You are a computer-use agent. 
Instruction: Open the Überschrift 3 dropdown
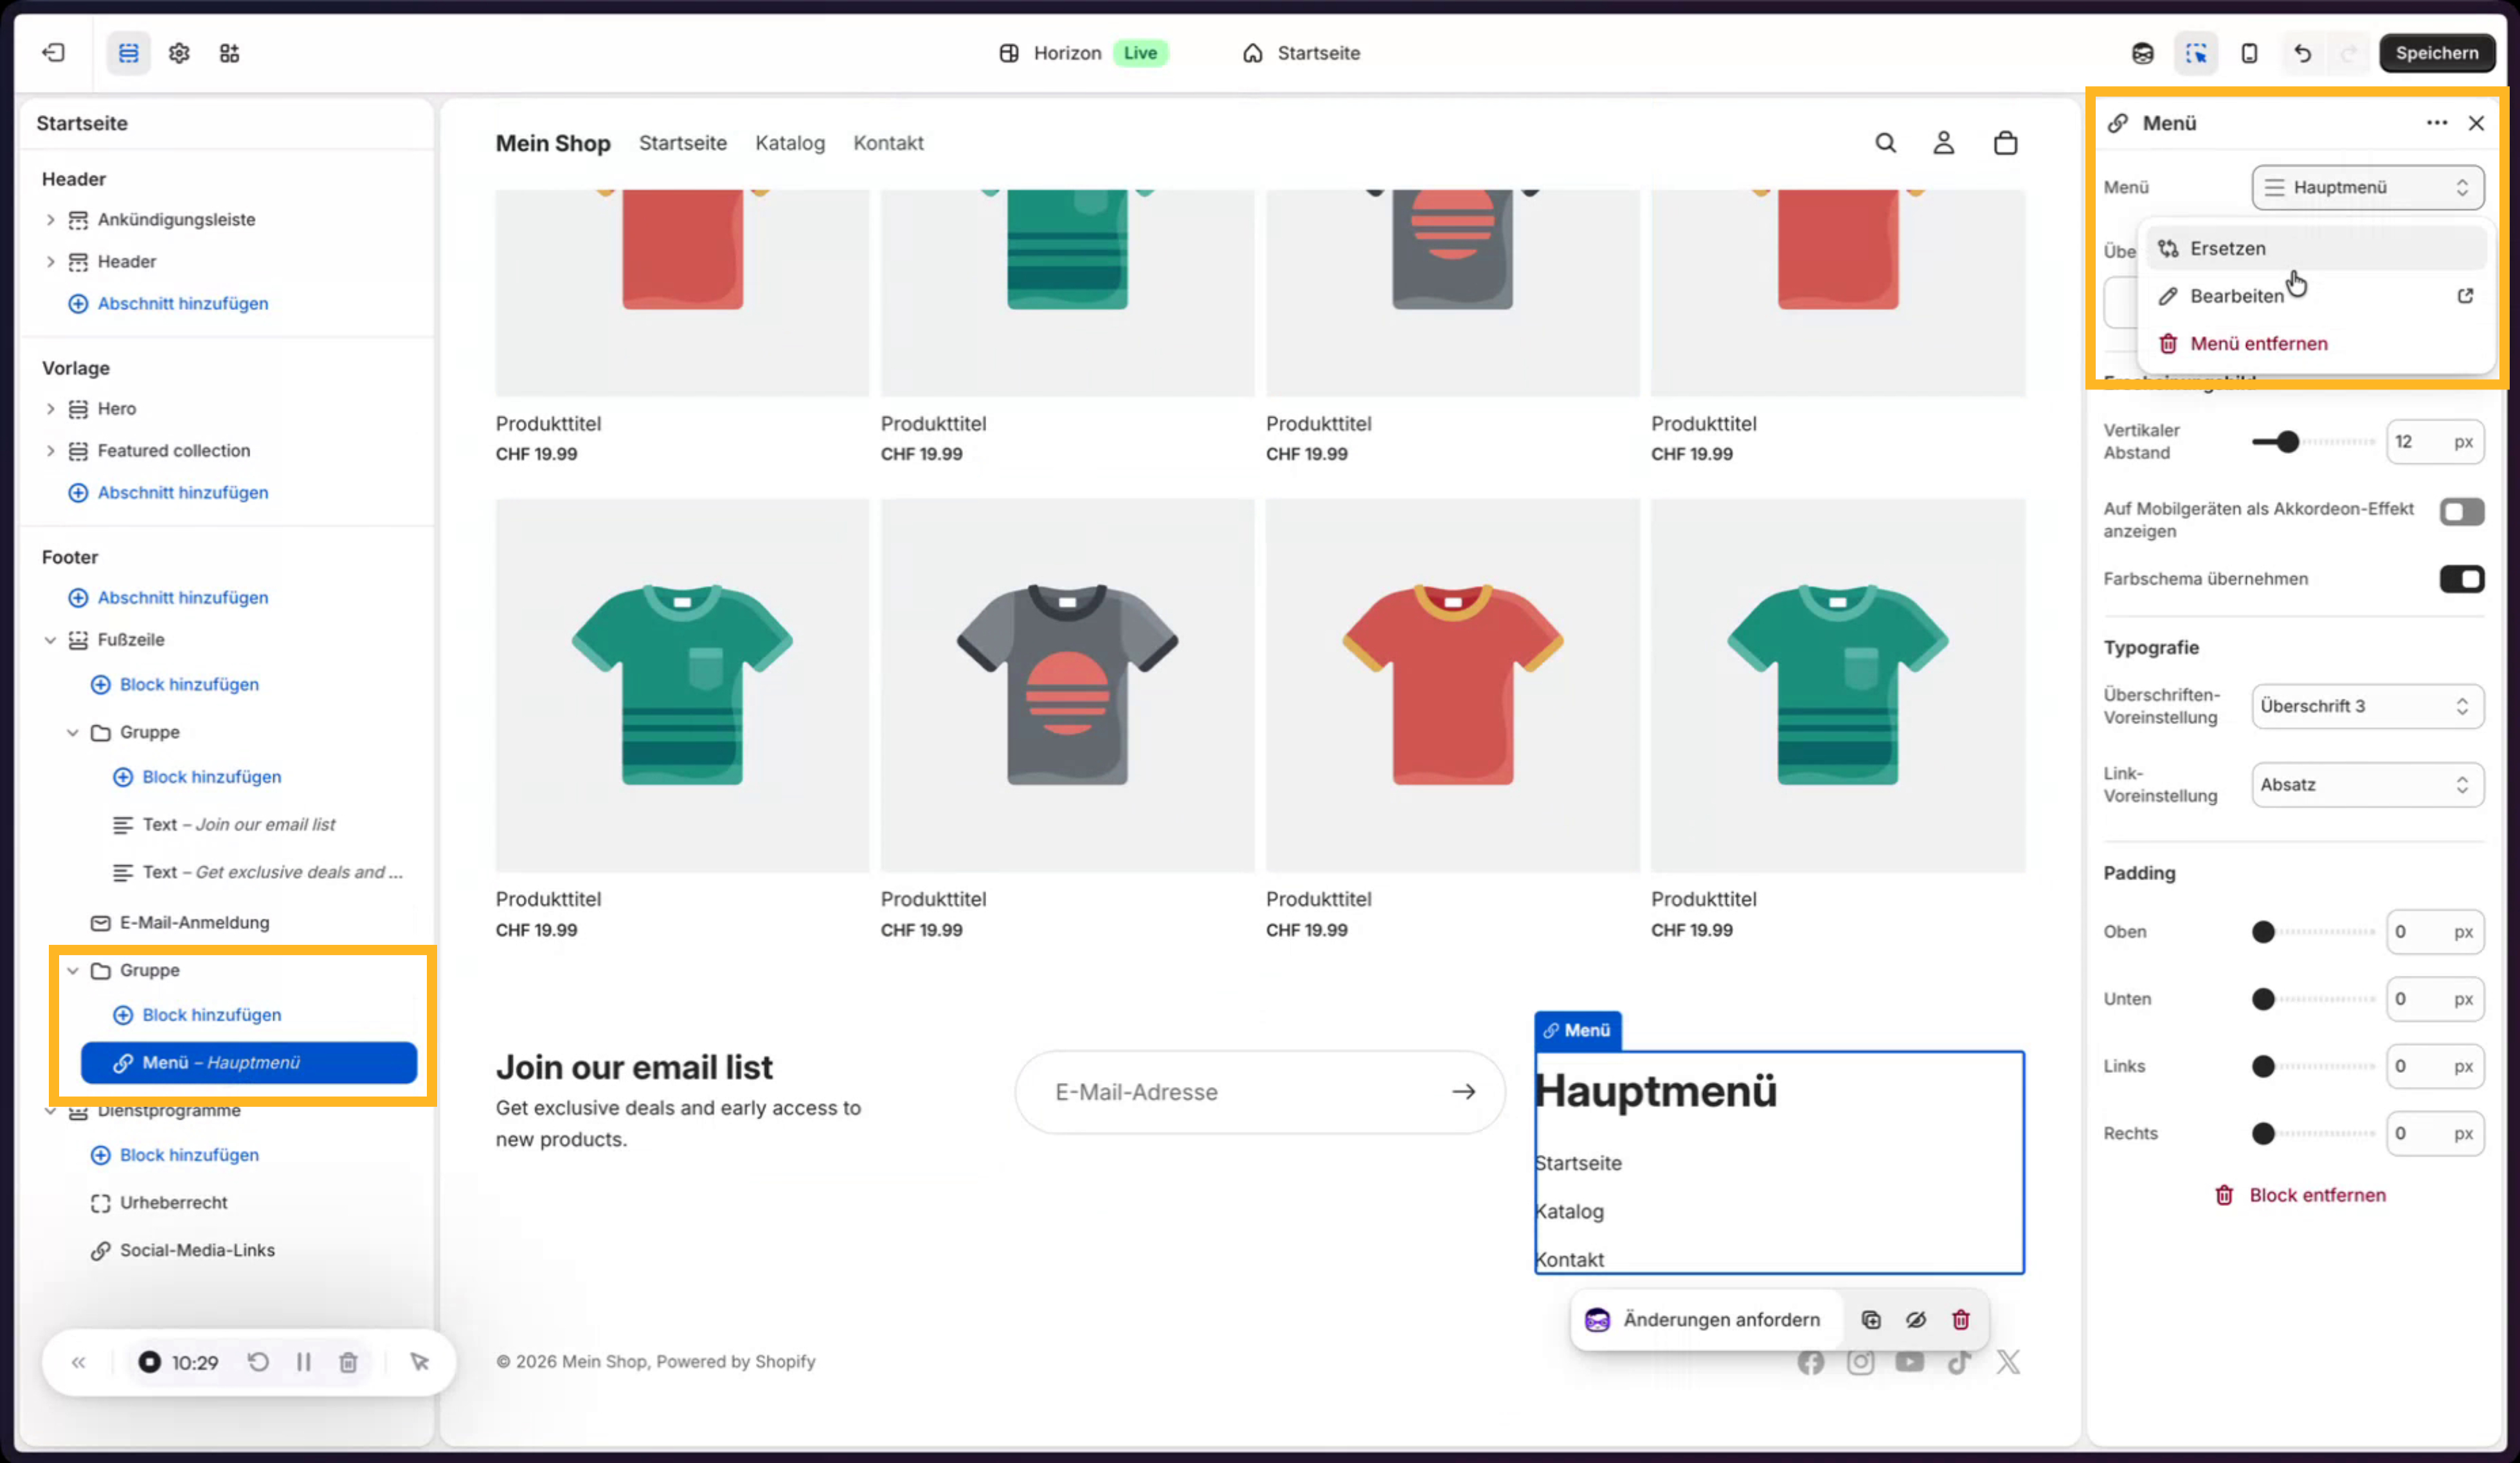(2366, 706)
